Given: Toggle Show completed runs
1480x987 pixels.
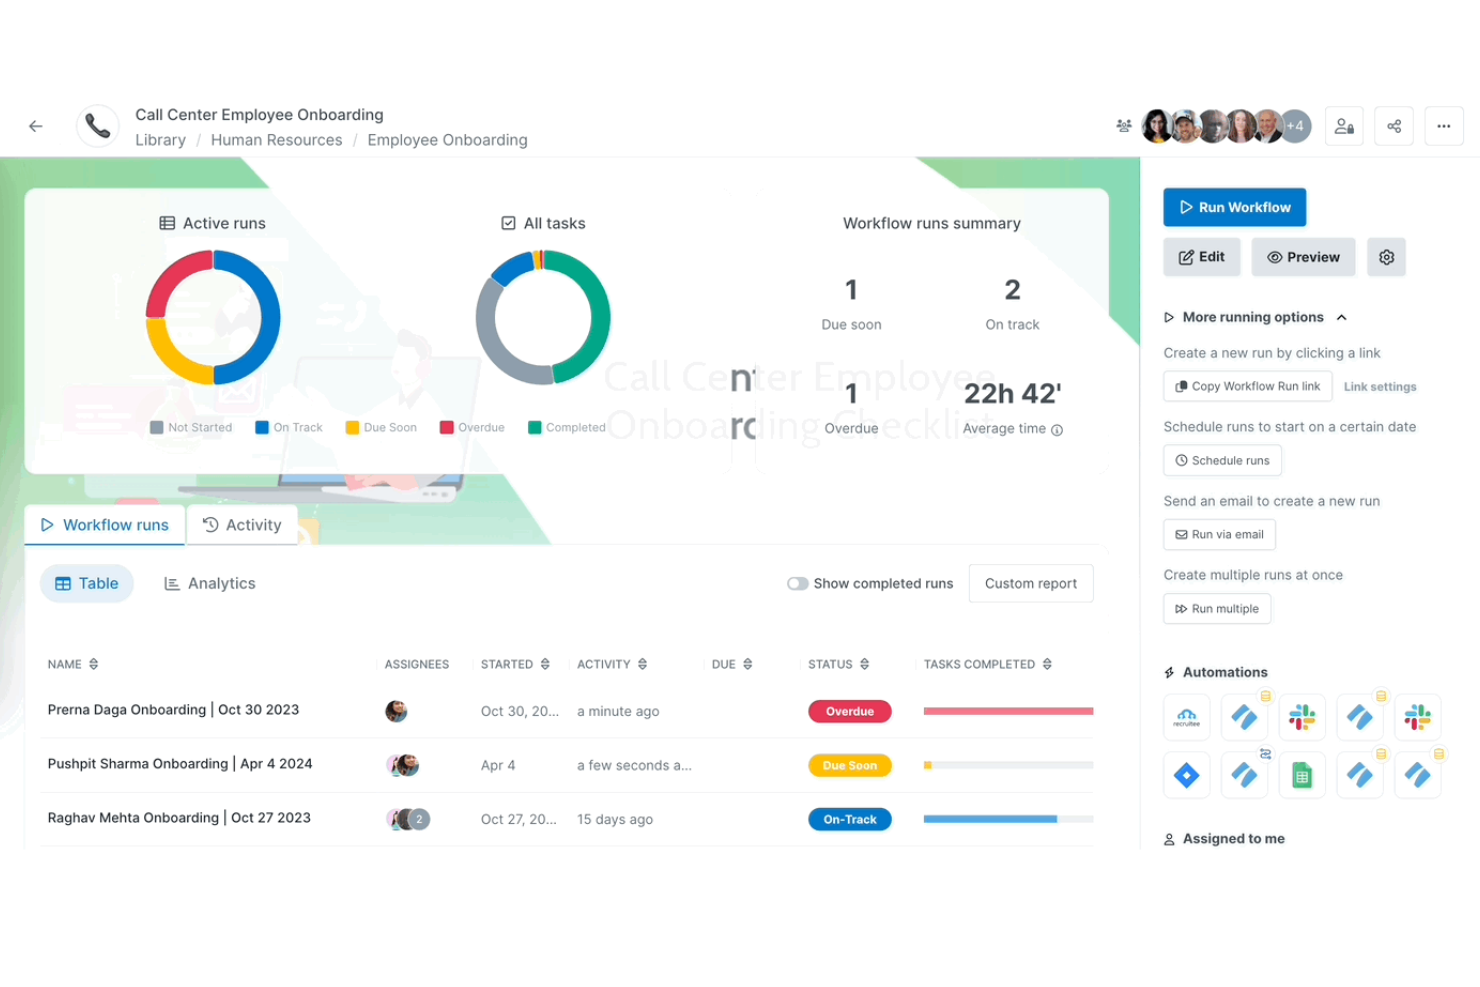Looking at the screenshot, I should point(799,583).
